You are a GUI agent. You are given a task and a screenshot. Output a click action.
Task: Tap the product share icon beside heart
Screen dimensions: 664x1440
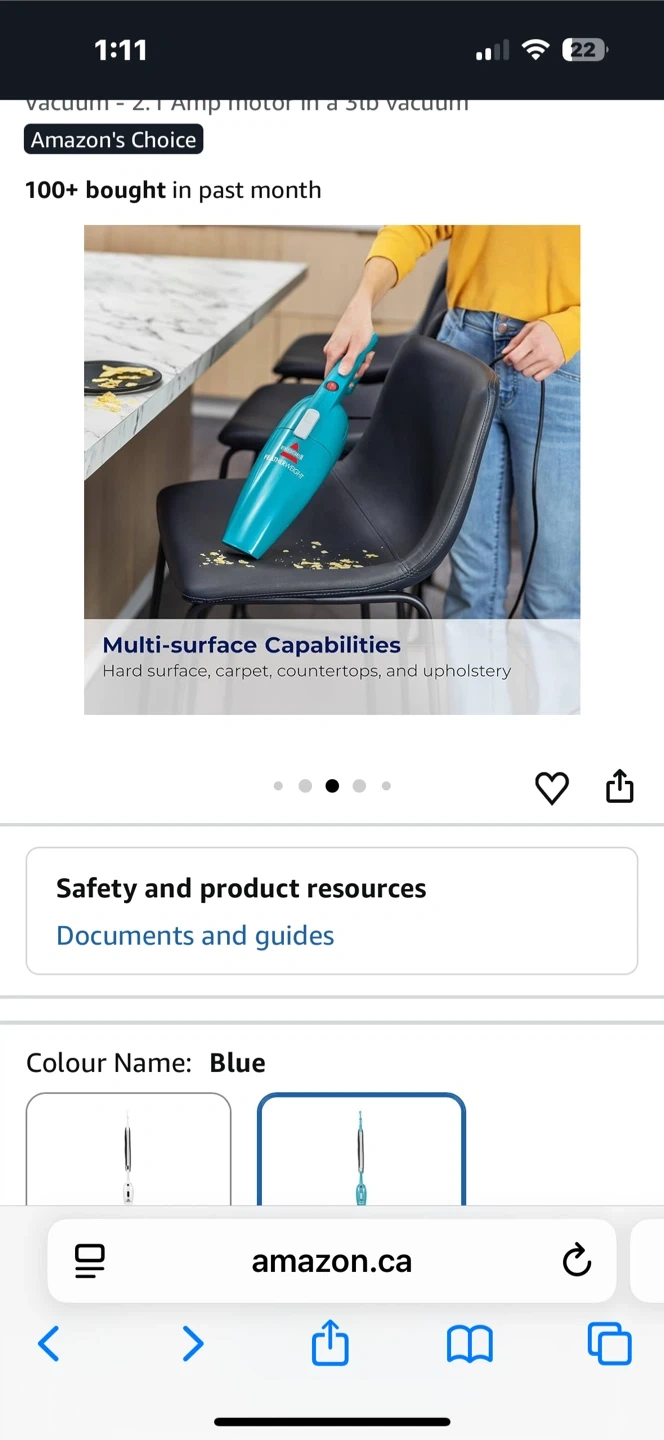(620, 786)
